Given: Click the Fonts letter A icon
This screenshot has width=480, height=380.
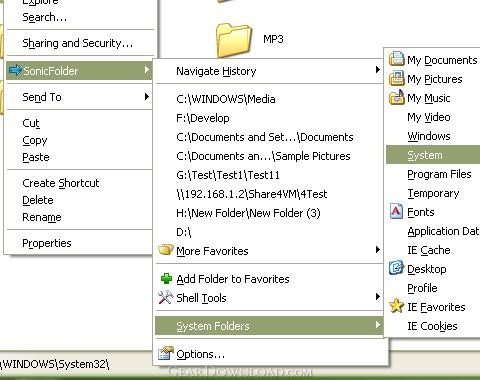Looking at the screenshot, I should 396,211.
